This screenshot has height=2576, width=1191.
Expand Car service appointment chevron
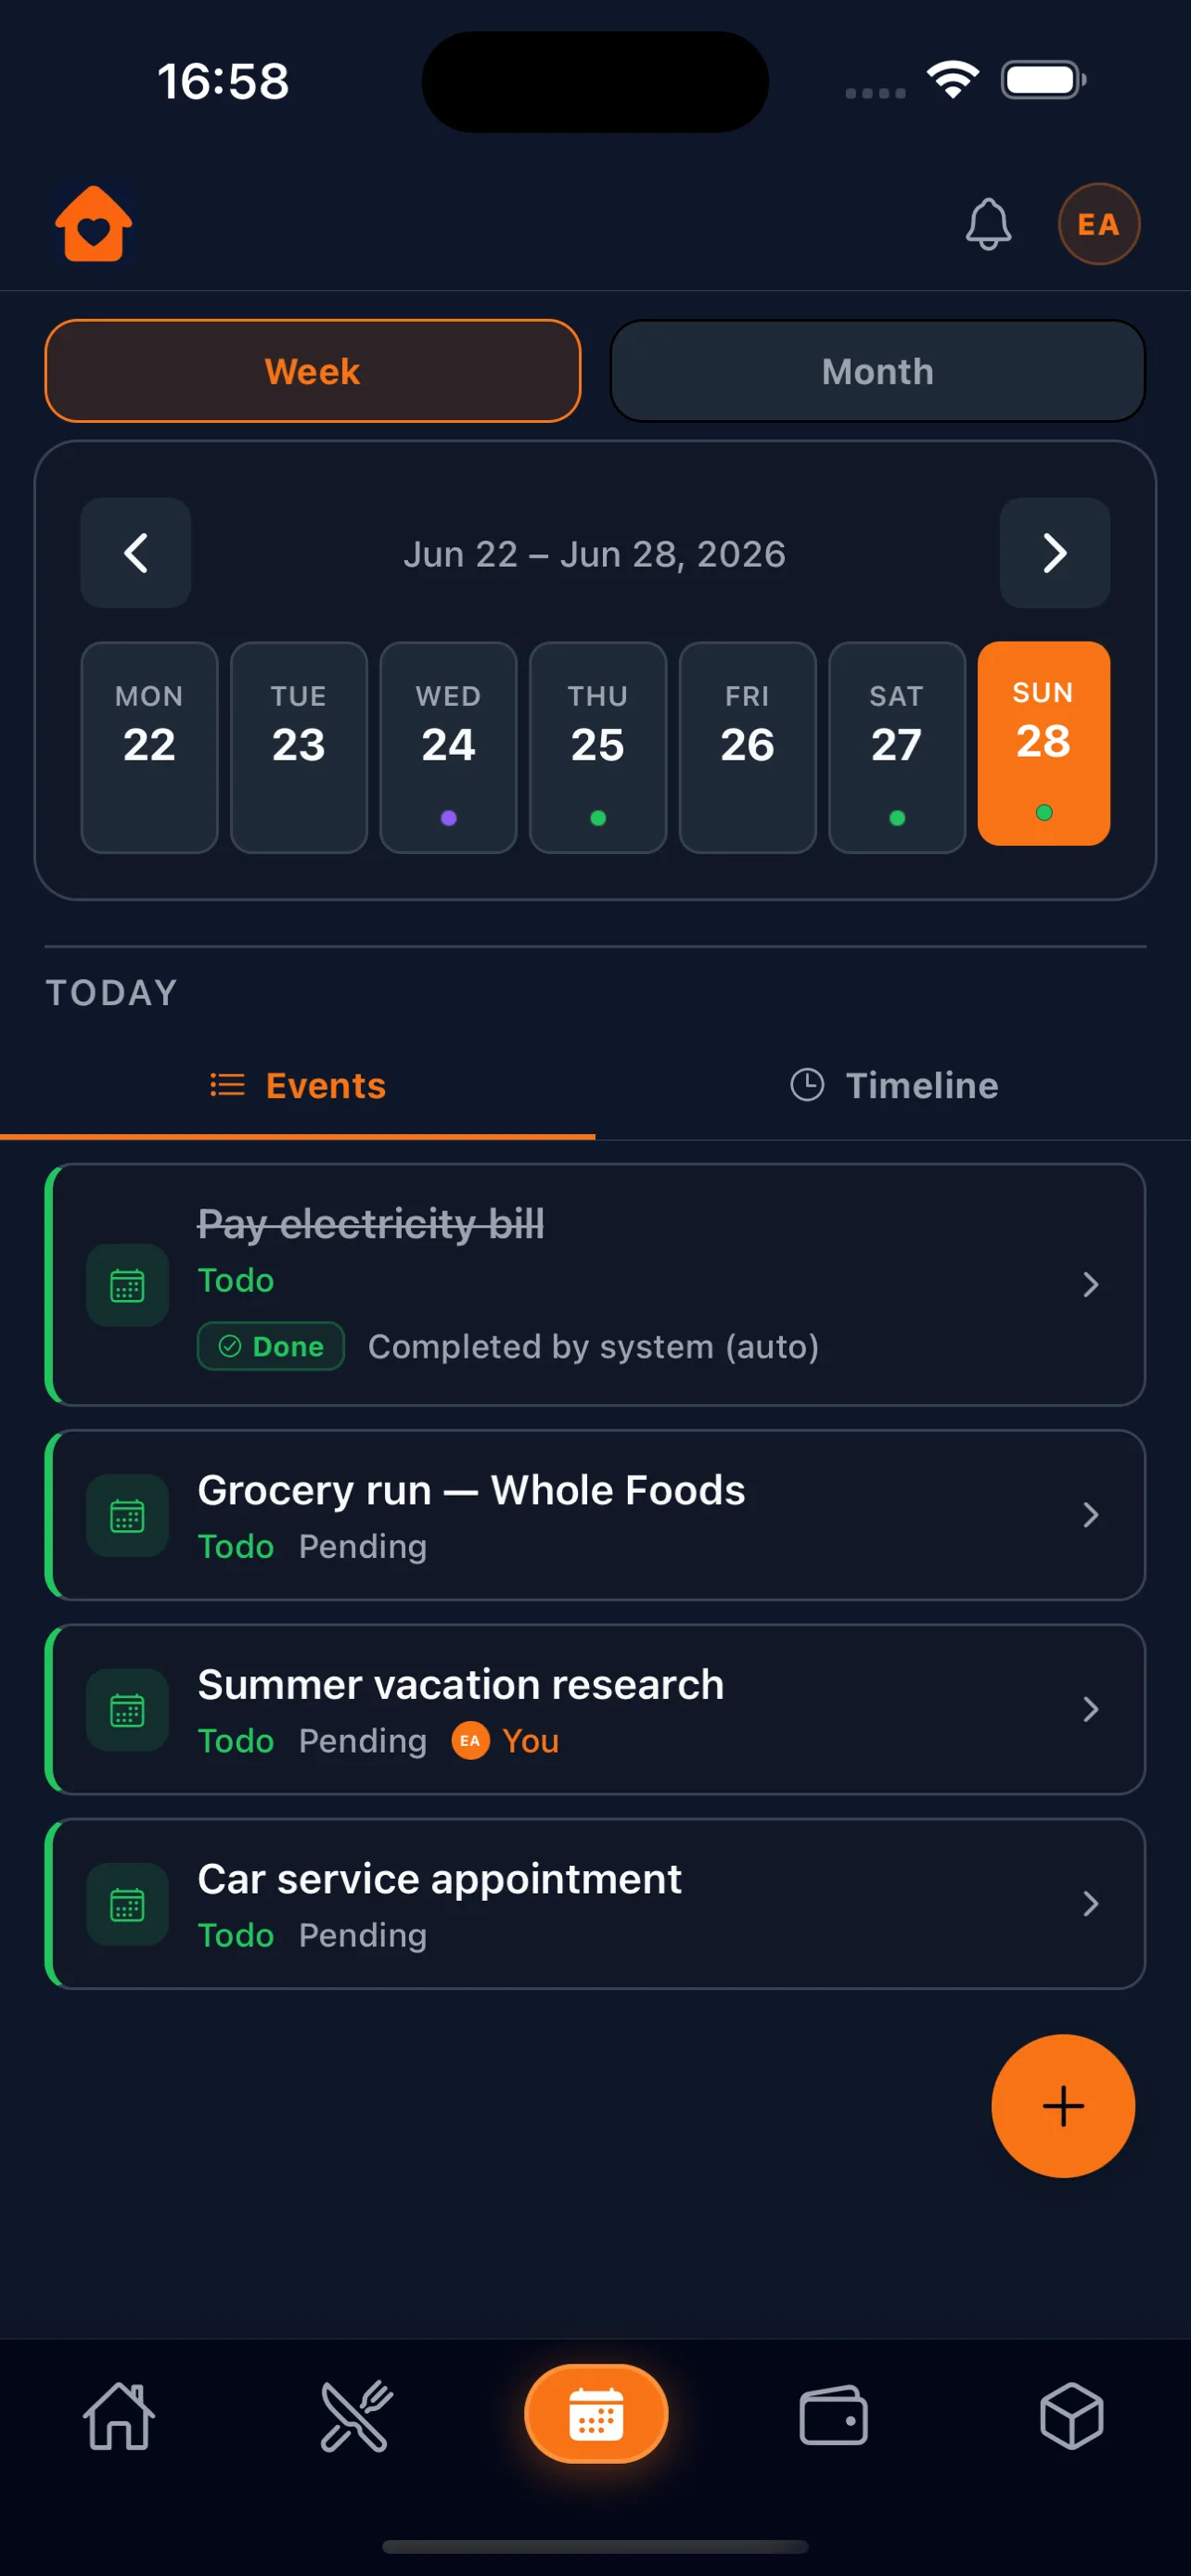tap(1090, 1903)
